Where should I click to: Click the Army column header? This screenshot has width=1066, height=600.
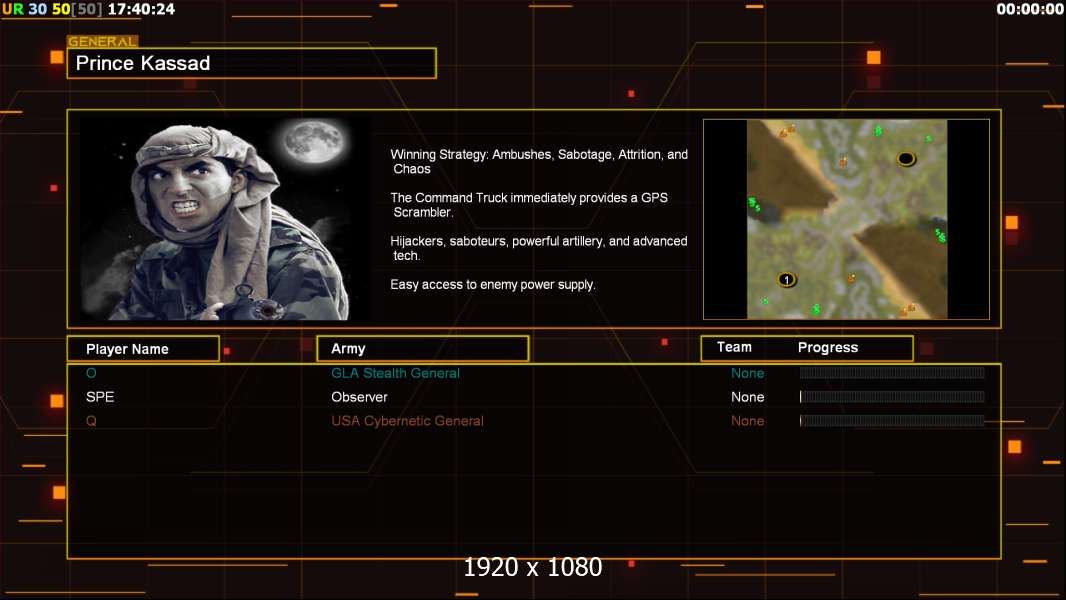click(423, 349)
